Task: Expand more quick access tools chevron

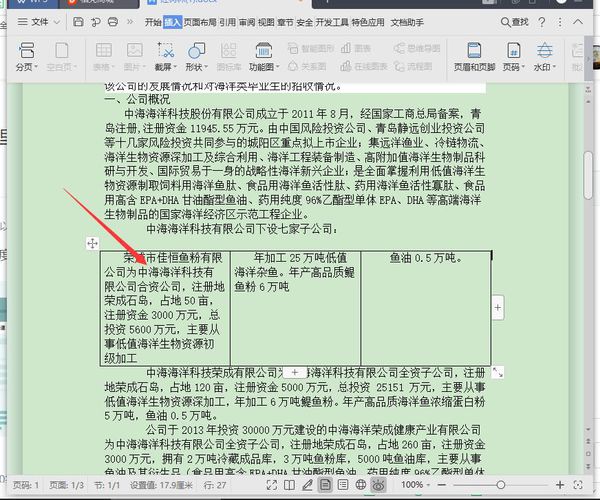Action: tap(130, 22)
